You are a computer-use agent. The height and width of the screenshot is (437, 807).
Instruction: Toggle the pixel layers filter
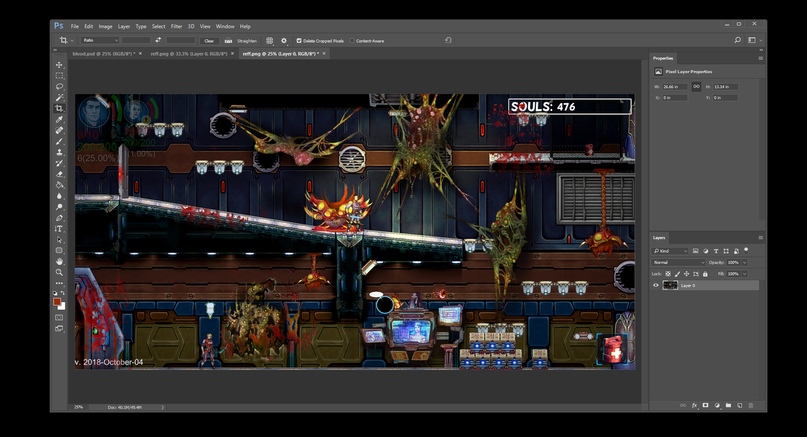tap(695, 251)
